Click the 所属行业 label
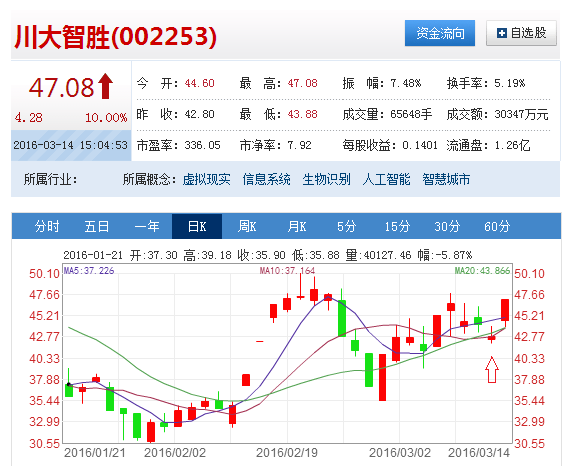This screenshot has width=575, height=466. pyautogui.click(x=51, y=180)
